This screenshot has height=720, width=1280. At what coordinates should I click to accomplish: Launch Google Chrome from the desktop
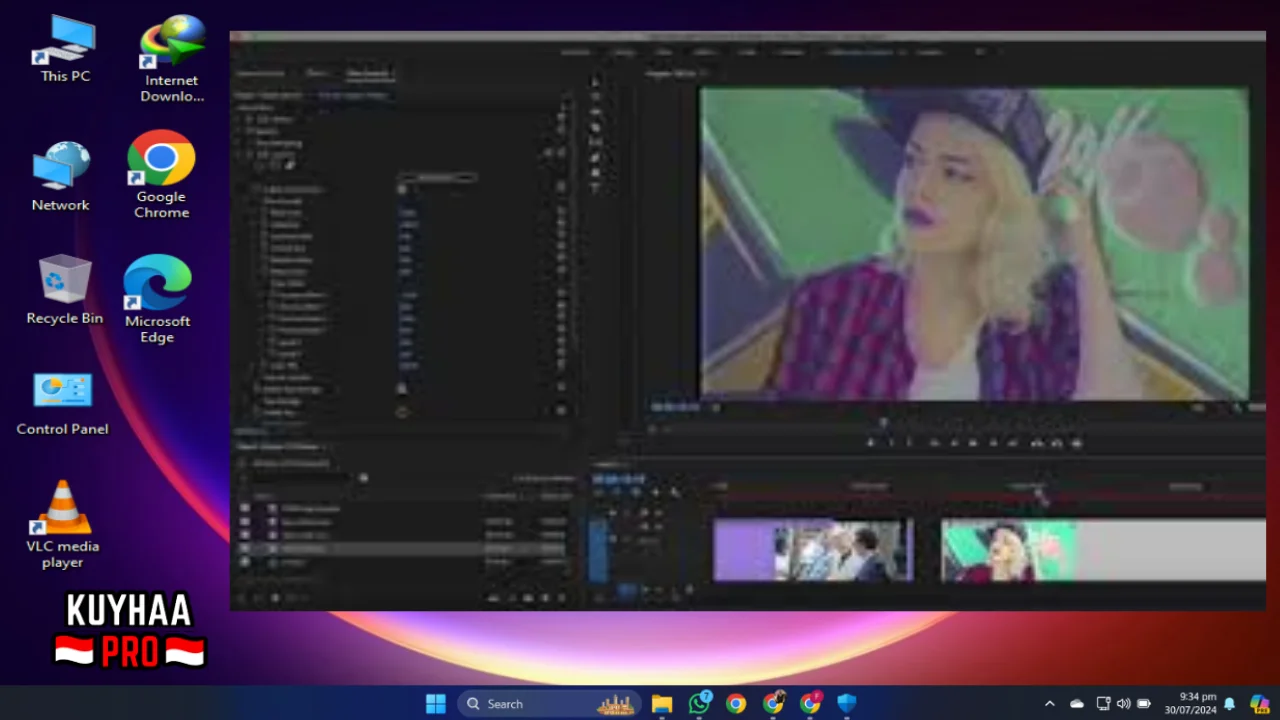tap(161, 174)
